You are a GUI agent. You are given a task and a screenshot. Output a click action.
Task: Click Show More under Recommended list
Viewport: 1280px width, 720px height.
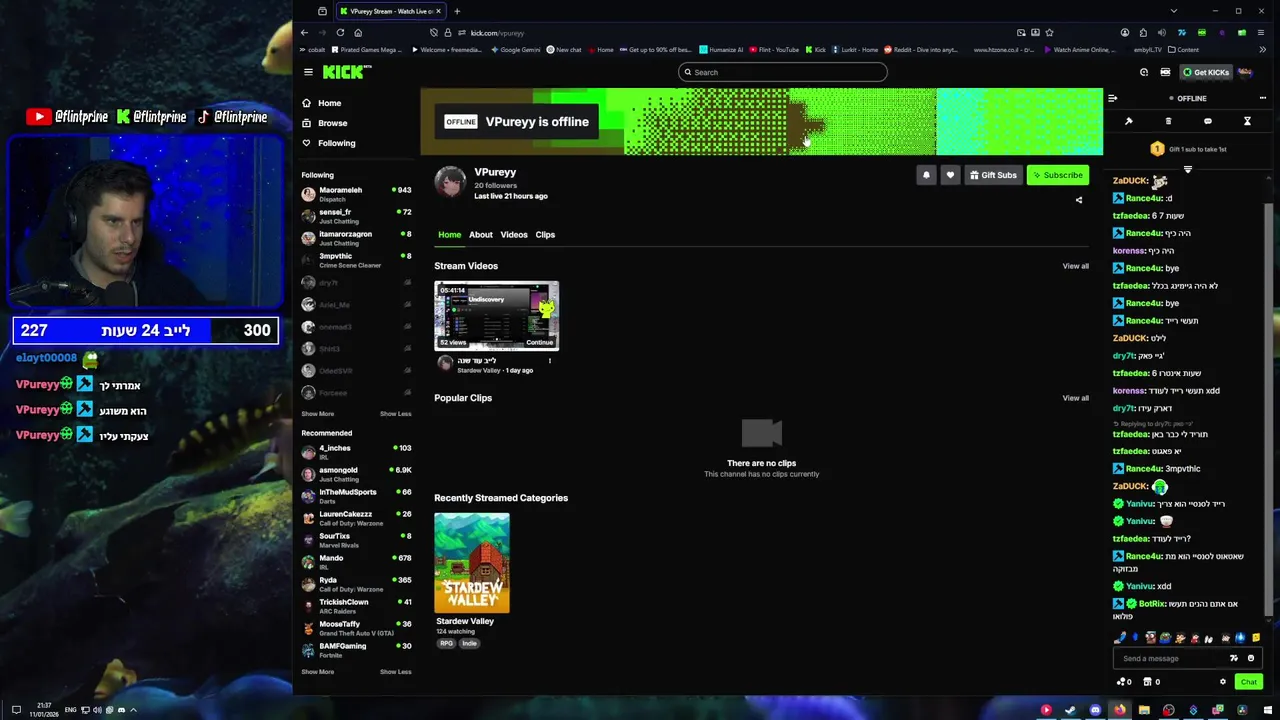point(318,672)
